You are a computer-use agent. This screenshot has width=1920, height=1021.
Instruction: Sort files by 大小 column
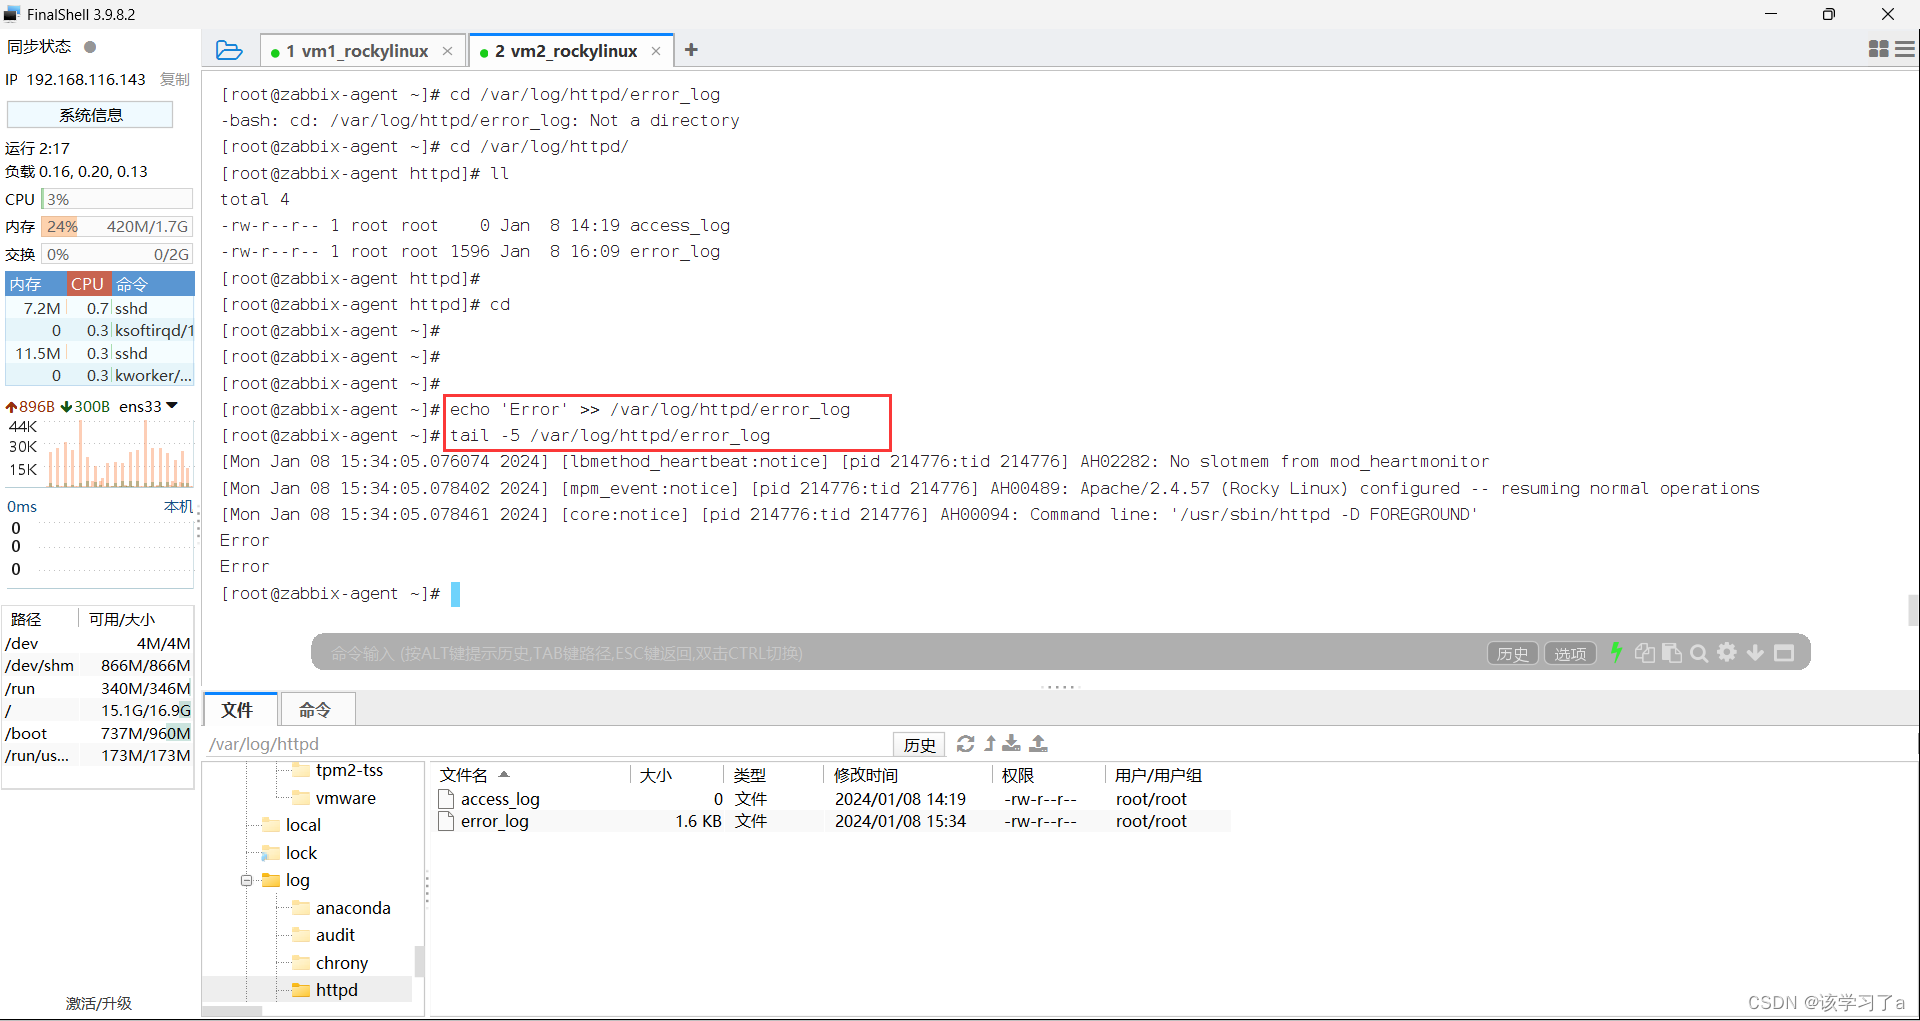click(x=677, y=775)
